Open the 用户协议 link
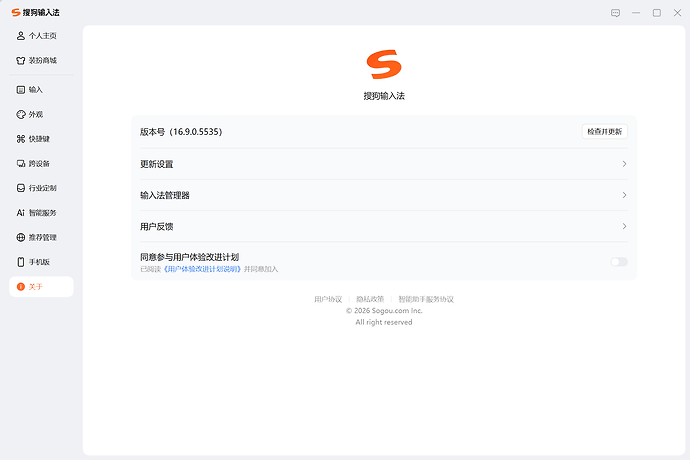Viewport: 690px width, 460px height. click(x=328, y=299)
